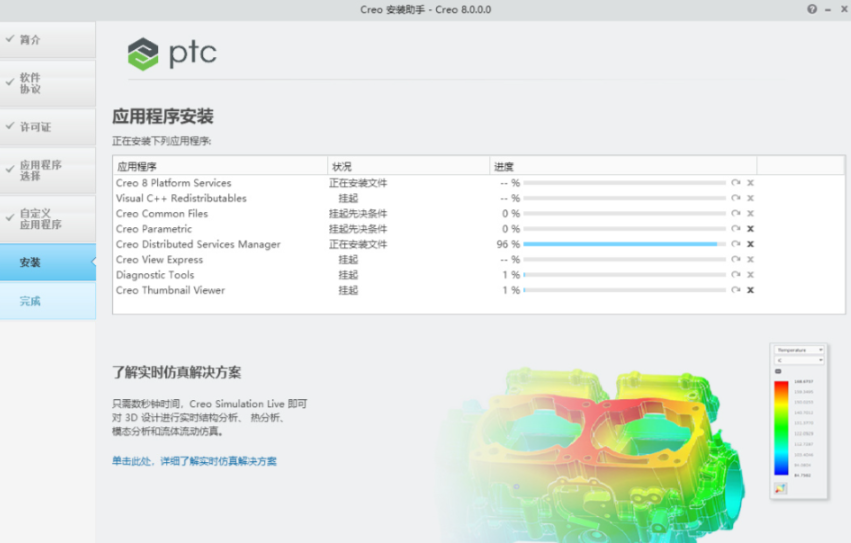Click retry icon for Creo Common Files
The height and width of the screenshot is (543, 851).
[x=735, y=213]
